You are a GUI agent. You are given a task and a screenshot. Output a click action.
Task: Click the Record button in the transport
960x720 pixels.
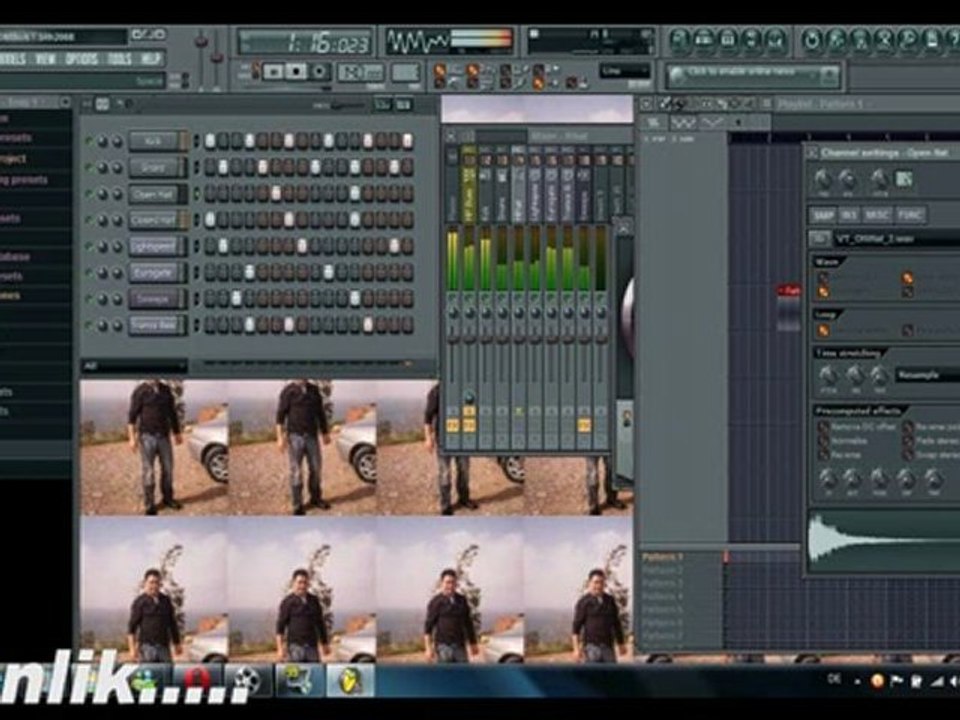320,72
